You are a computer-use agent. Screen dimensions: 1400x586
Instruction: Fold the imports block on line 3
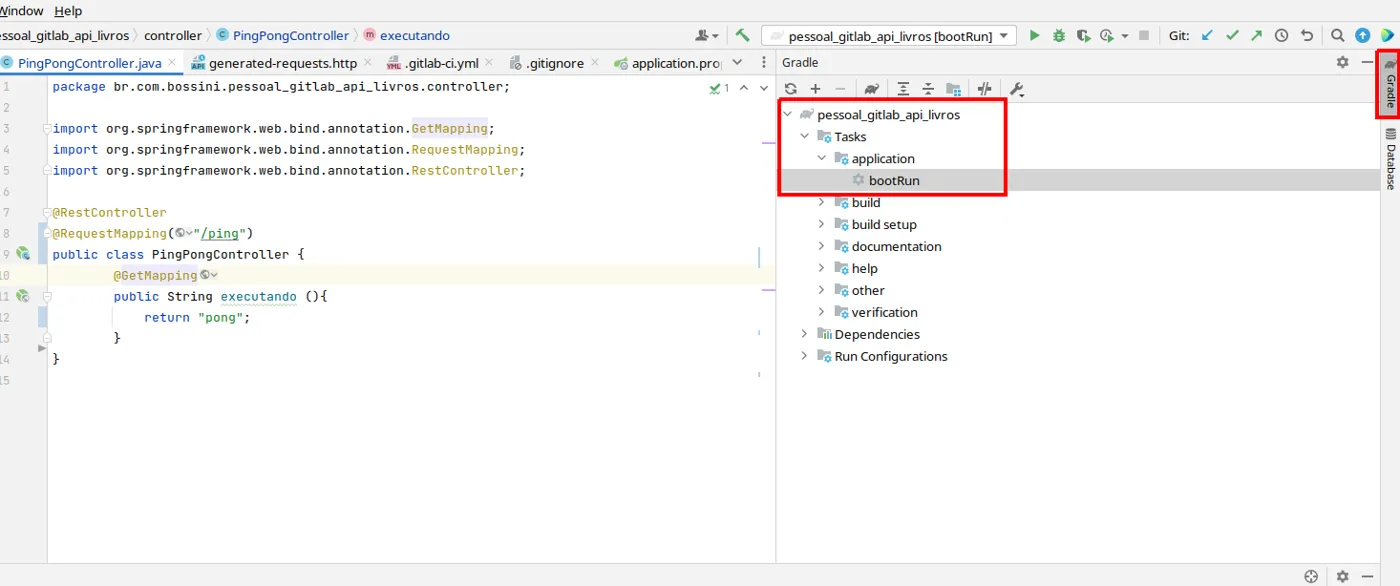[46, 129]
